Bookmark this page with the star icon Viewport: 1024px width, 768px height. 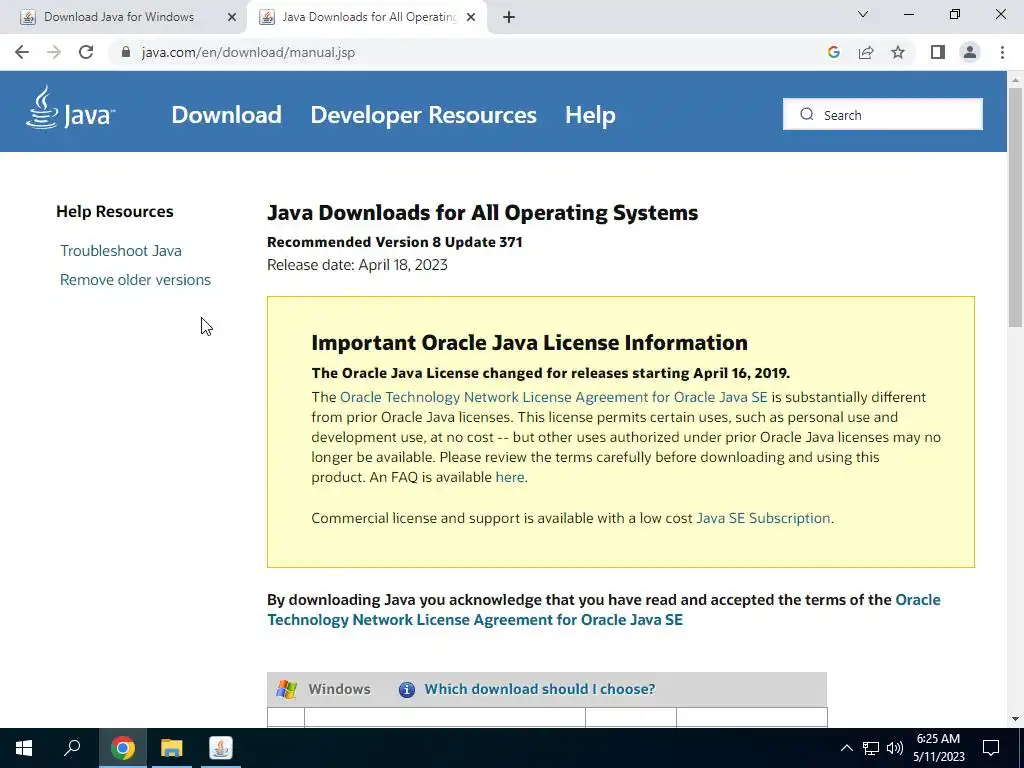pos(898,52)
